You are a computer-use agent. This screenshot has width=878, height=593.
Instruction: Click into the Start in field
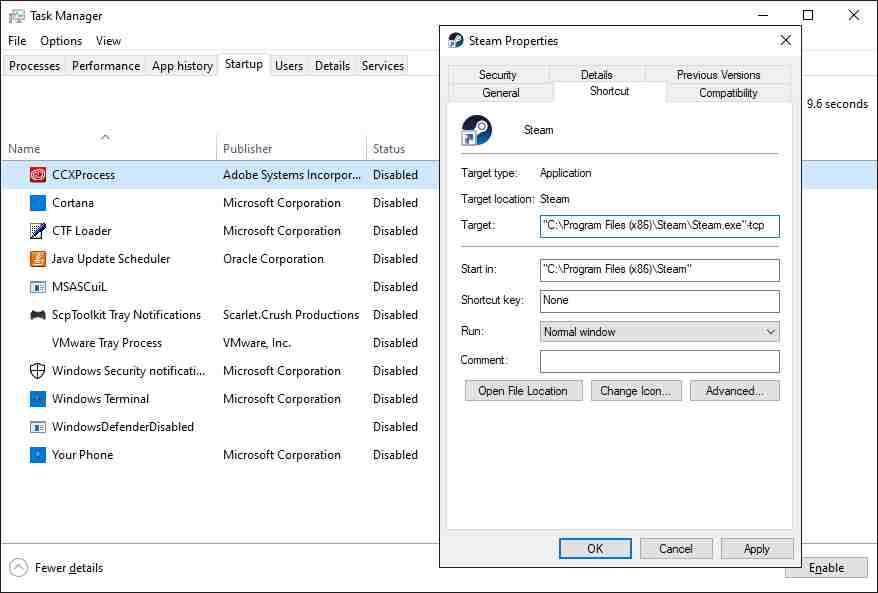pyautogui.click(x=659, y=270)
